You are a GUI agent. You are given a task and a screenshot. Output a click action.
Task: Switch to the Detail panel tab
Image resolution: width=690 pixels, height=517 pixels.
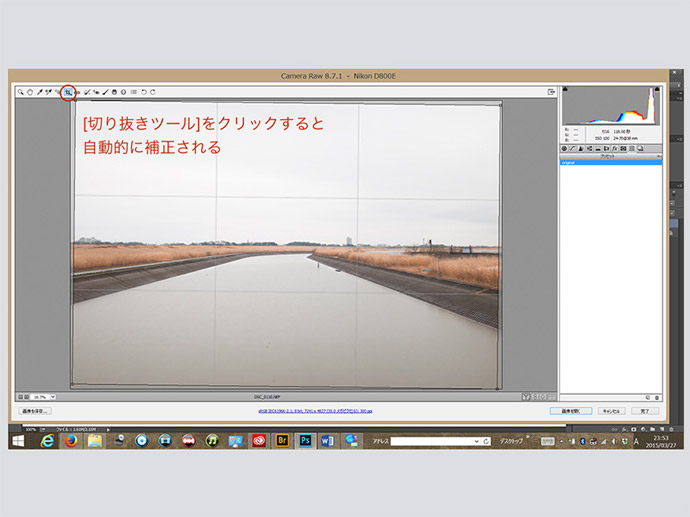point(581,149)
